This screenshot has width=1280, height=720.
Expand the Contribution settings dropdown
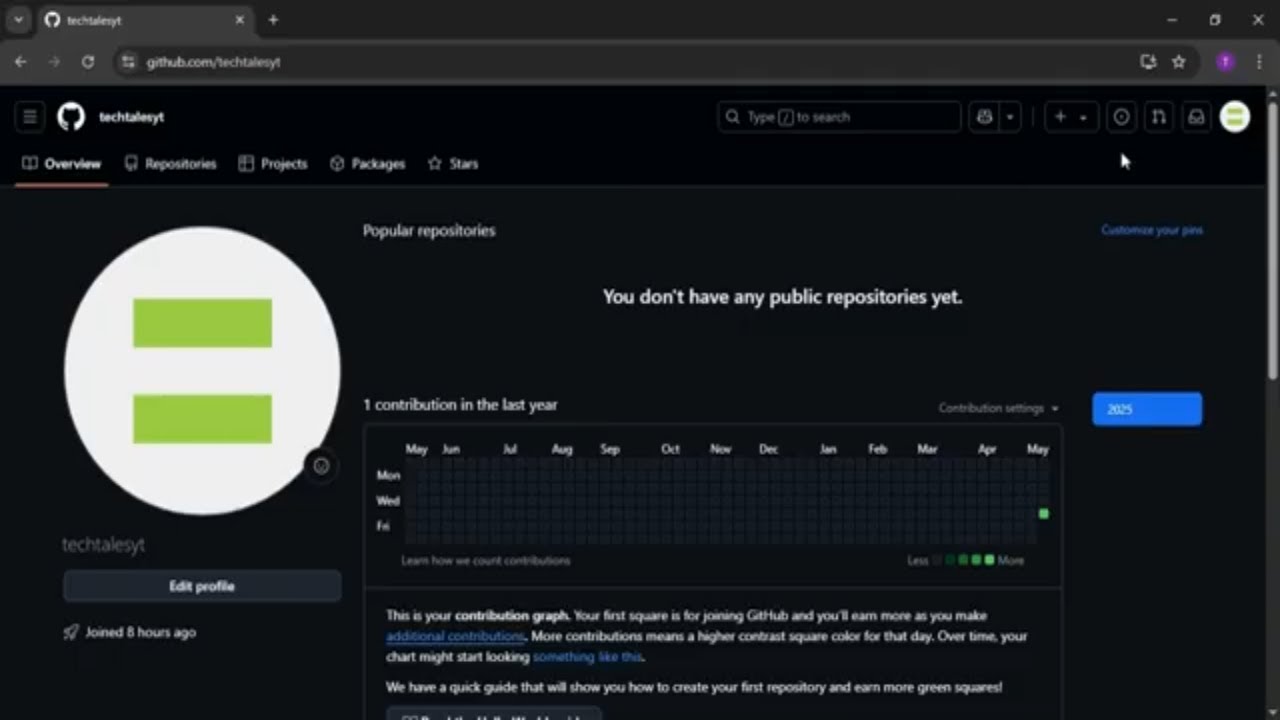click(x=998, y=408)
